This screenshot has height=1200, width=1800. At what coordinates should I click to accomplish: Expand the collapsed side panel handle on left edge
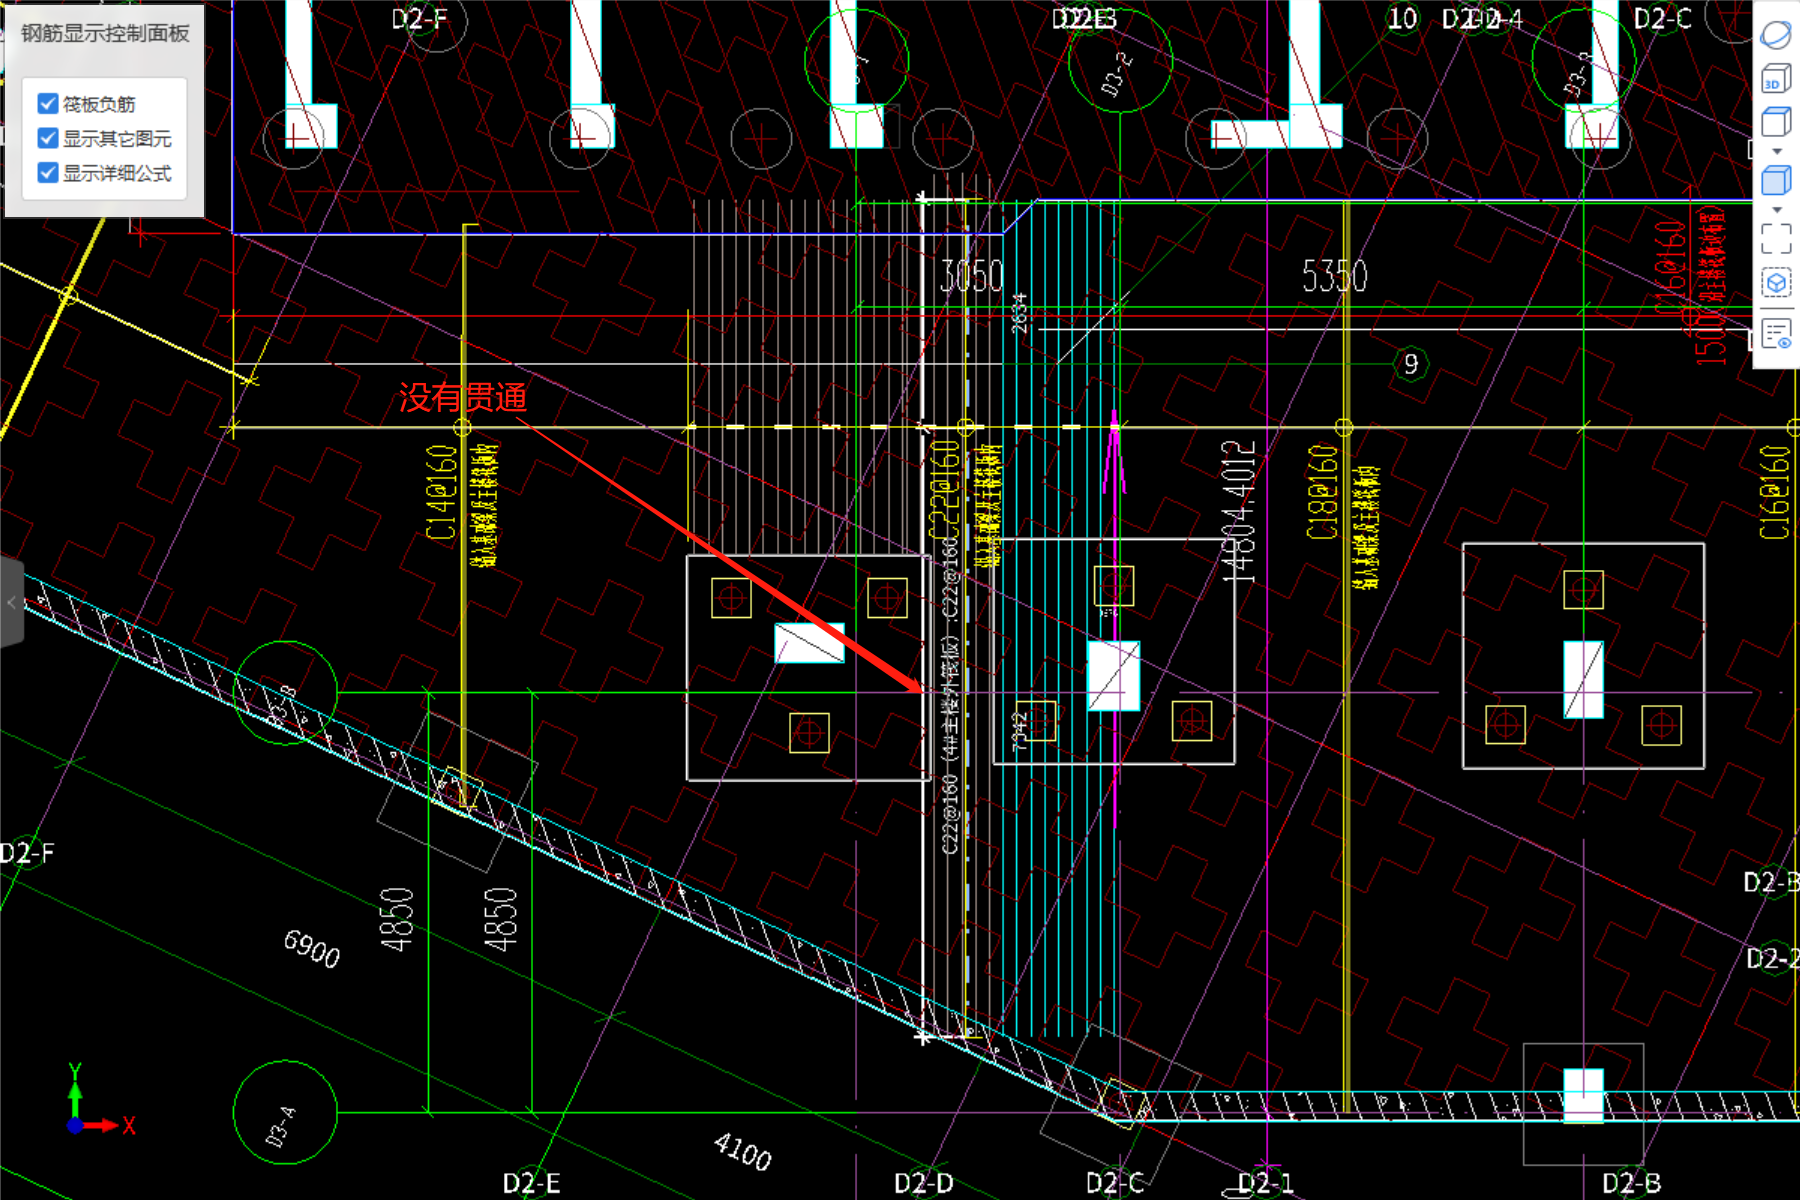coord(11,603)
